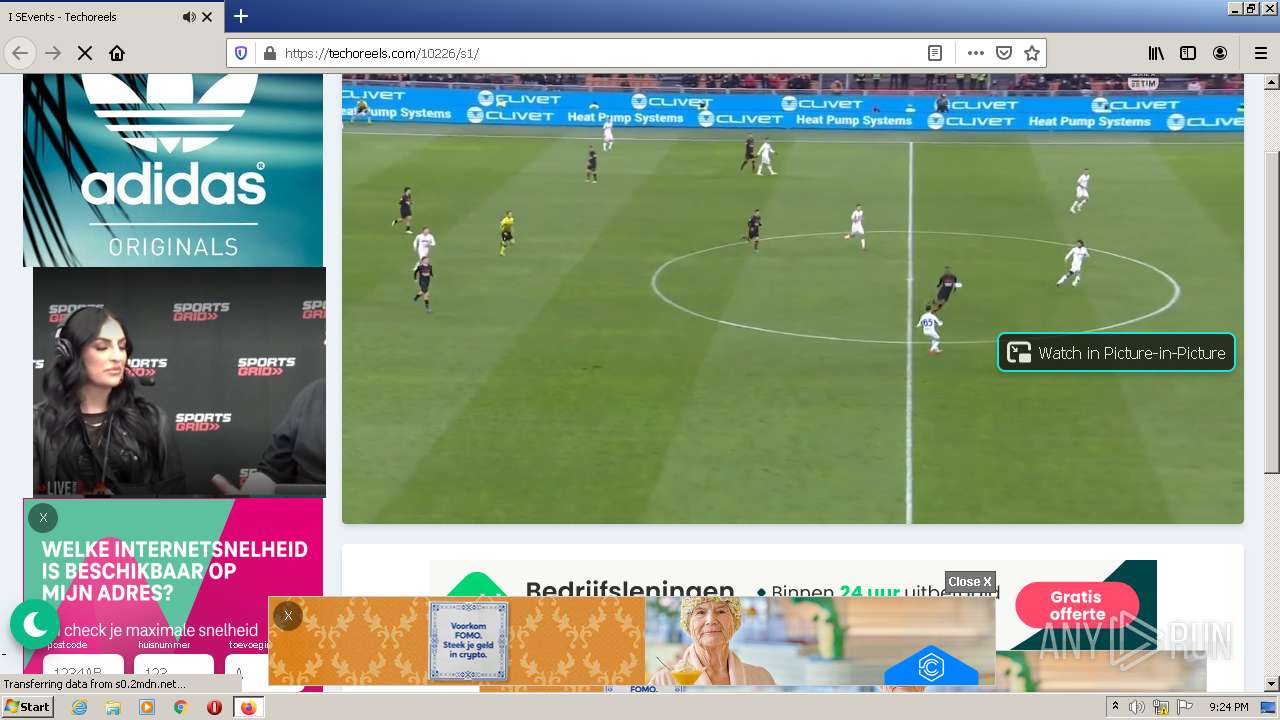Viewport: 1280px width, 720px height.
Task: Click the blue crypto logo badge
Action: (931, 666)
